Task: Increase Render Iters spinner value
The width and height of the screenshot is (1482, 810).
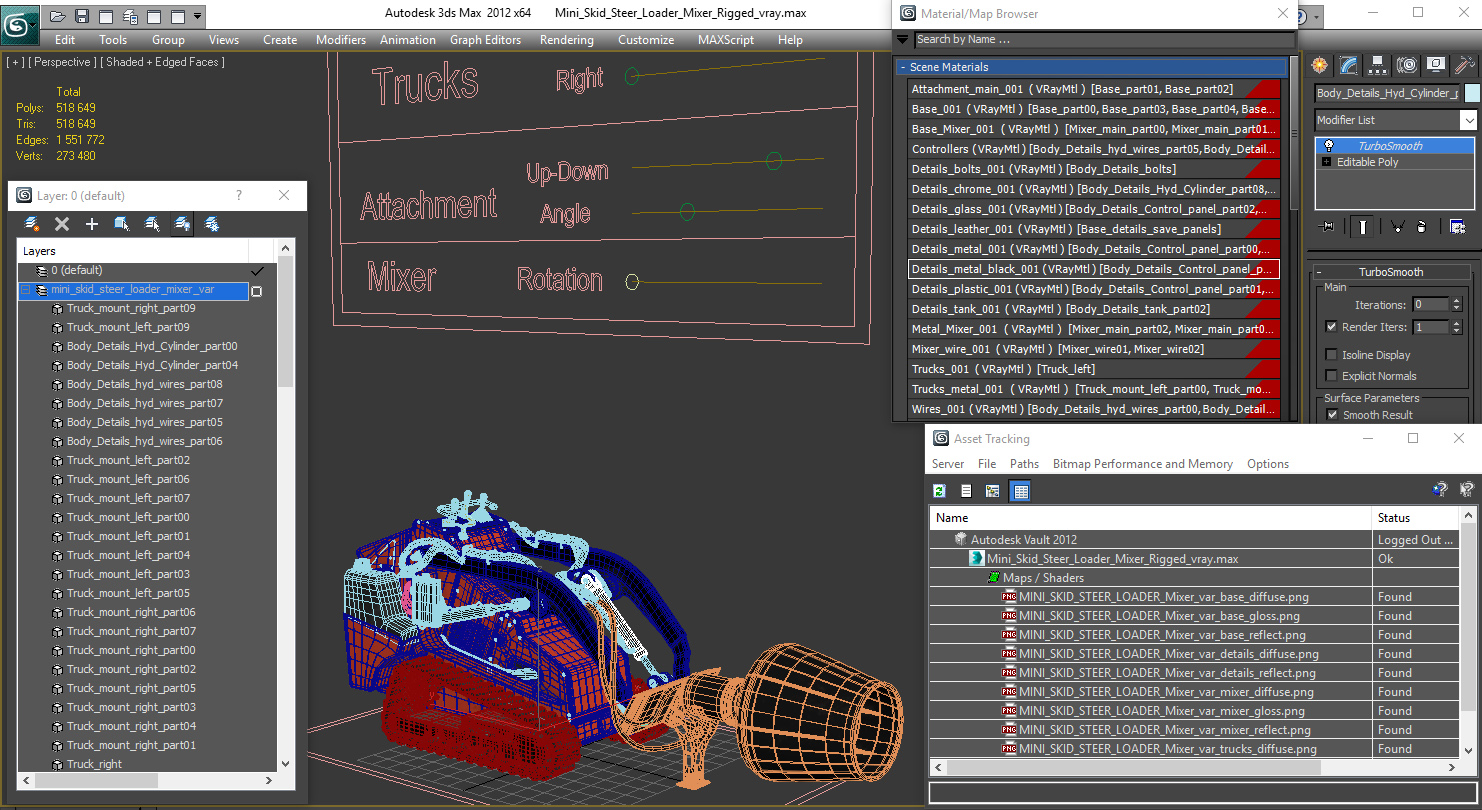Action: (1455, 324)
